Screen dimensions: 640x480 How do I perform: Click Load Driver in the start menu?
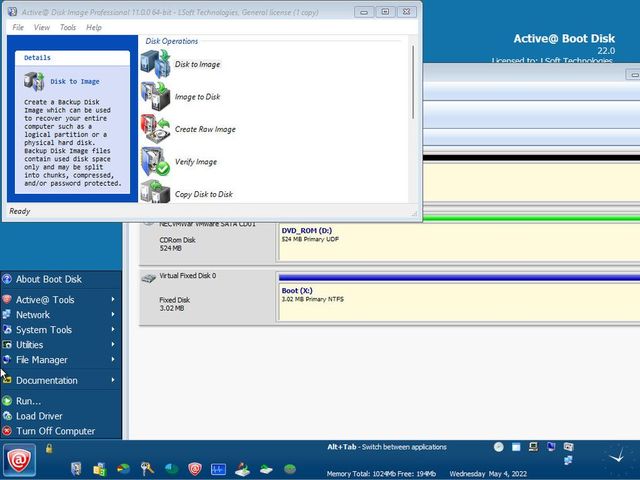[x=39, y=416]
